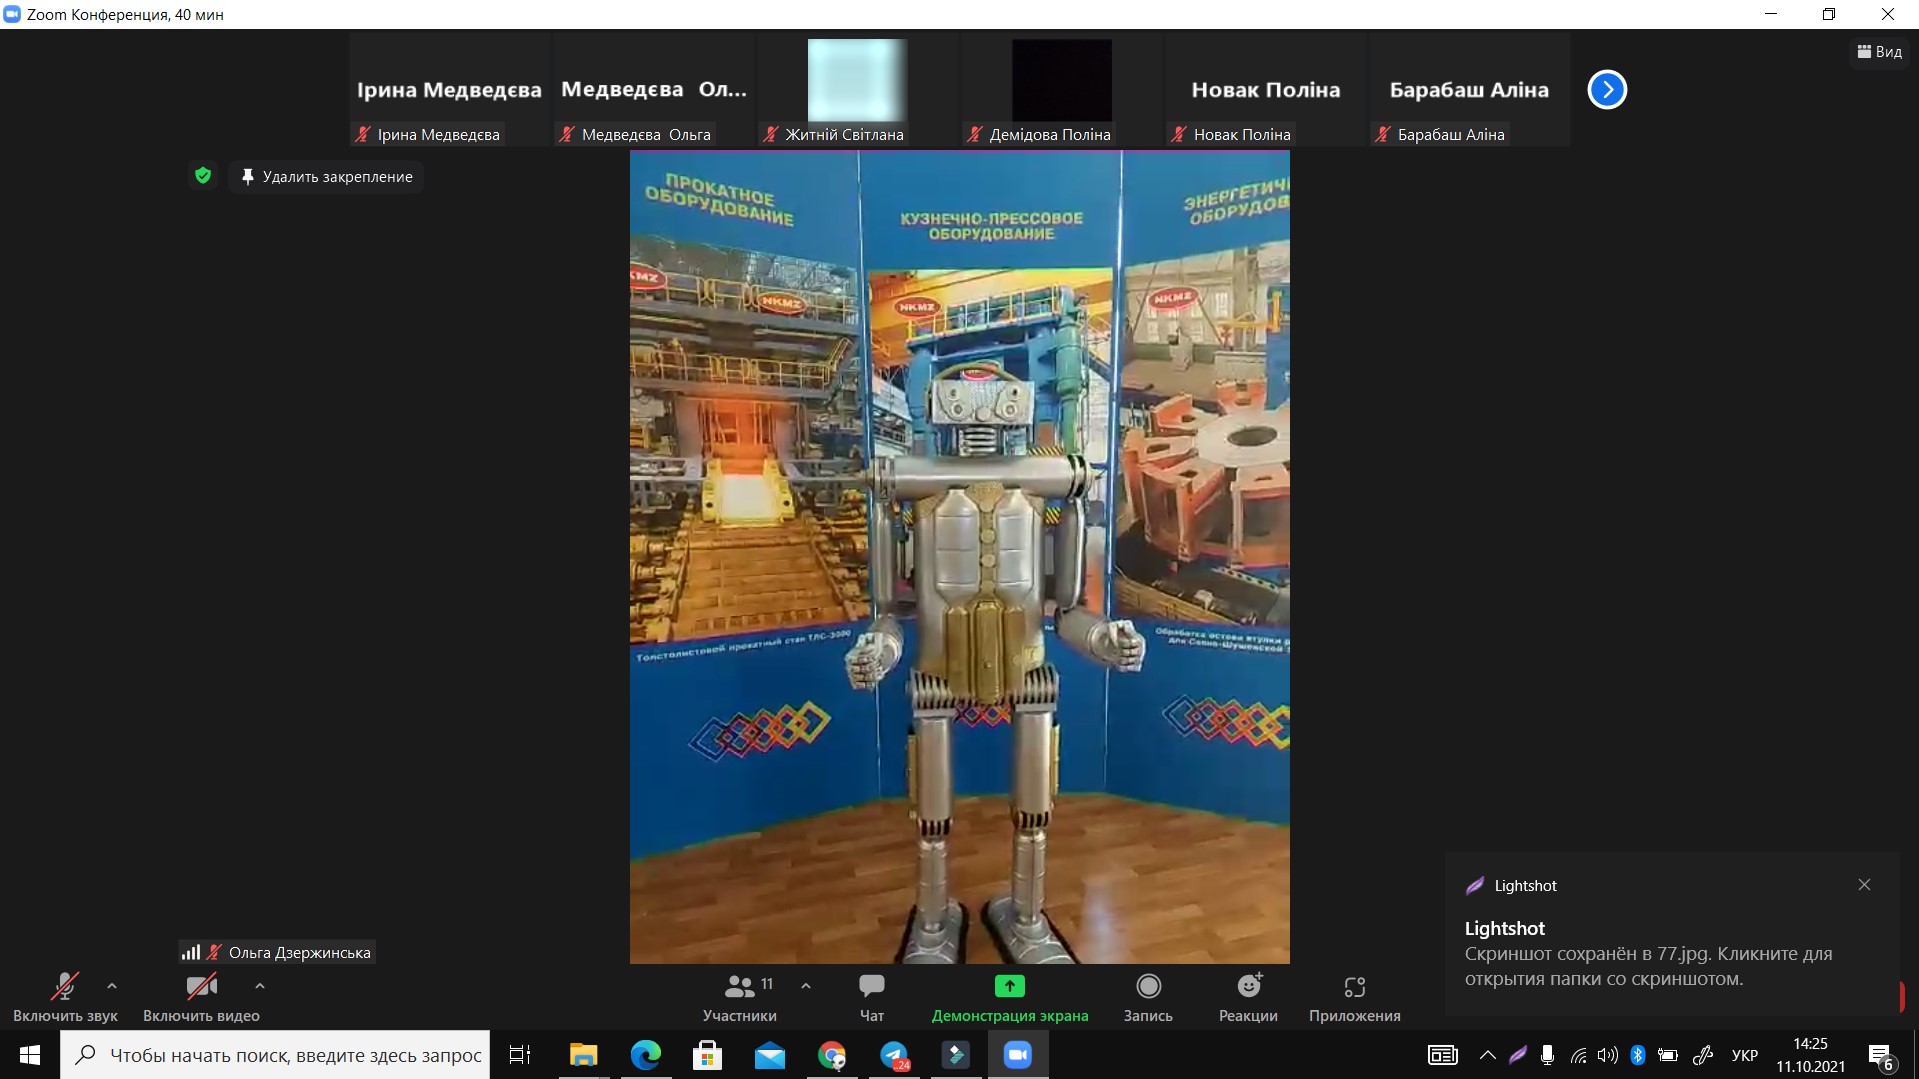Image resolution: width=1919 pixels, height=1079 pixels.
Task: Open the Реакции reactions menu
Action: tap(1248, 997)
